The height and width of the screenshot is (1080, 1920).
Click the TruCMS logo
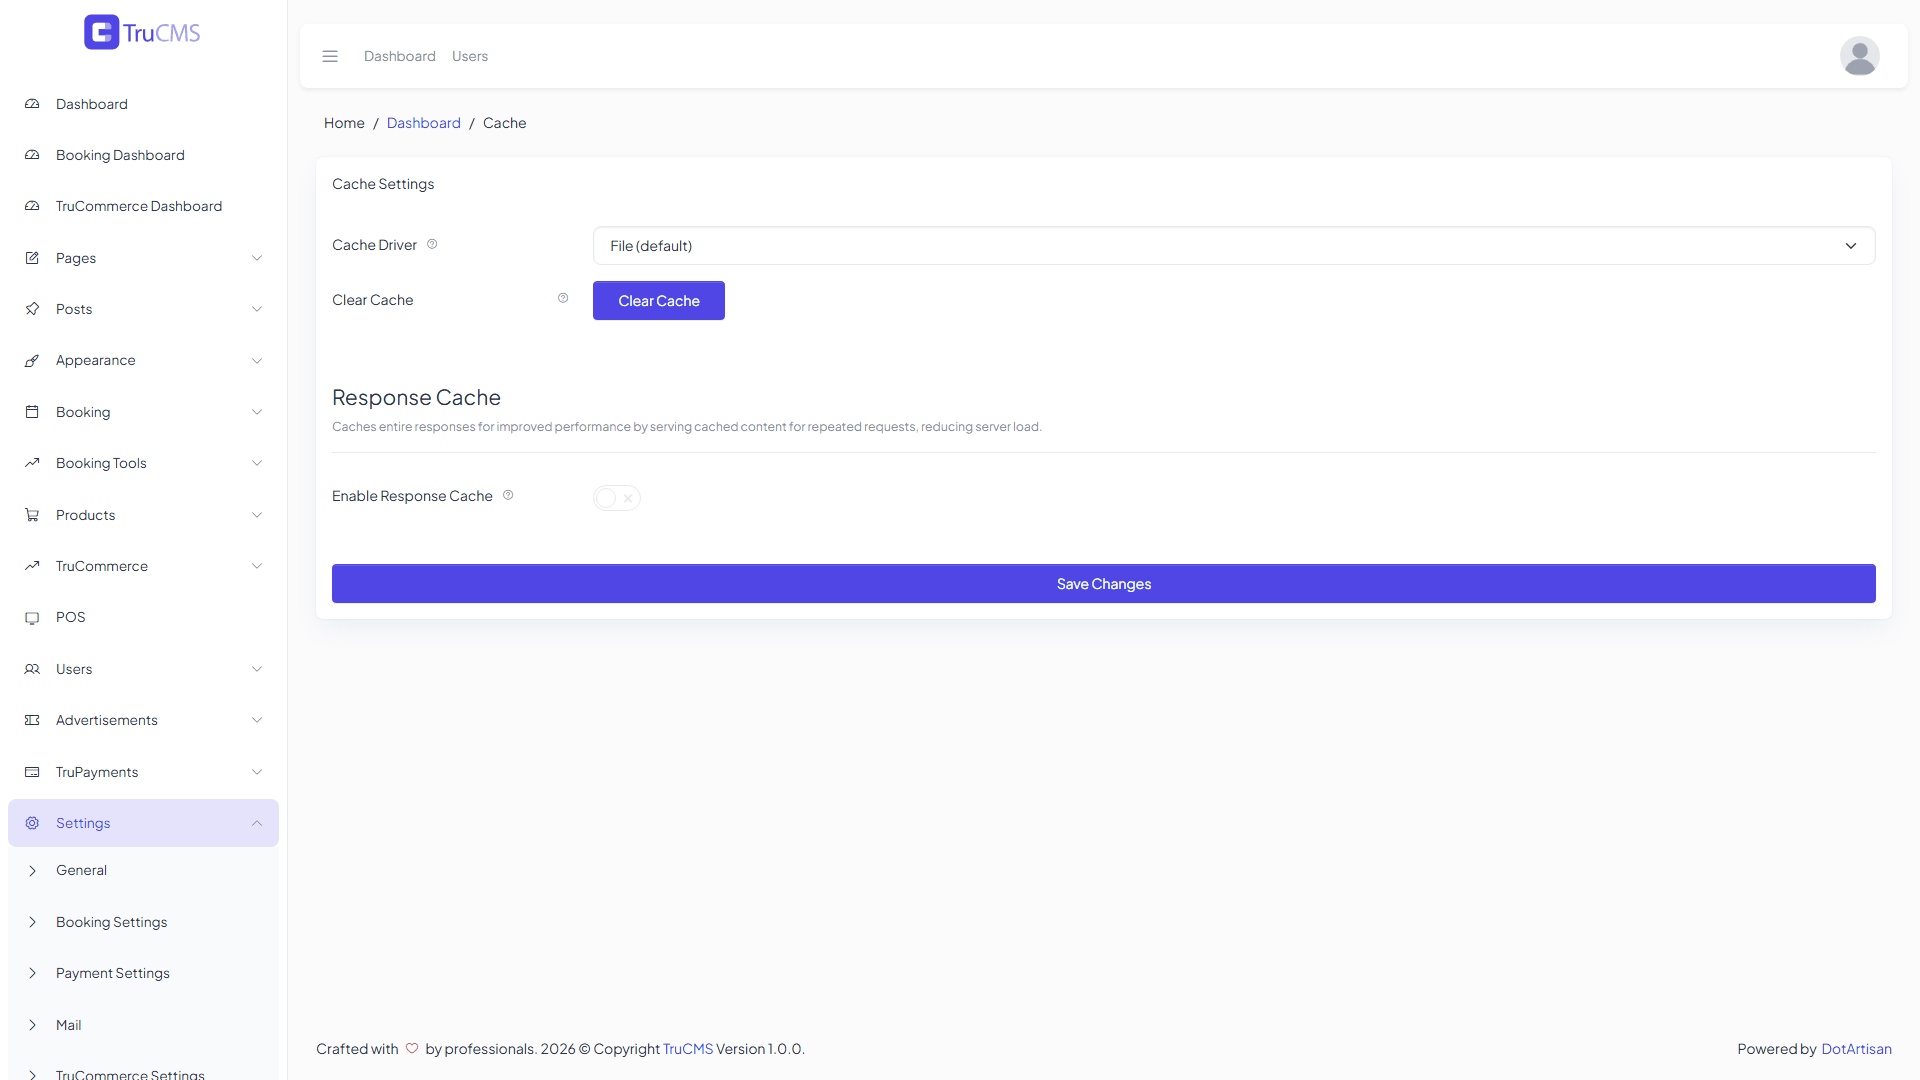[142, 32]
